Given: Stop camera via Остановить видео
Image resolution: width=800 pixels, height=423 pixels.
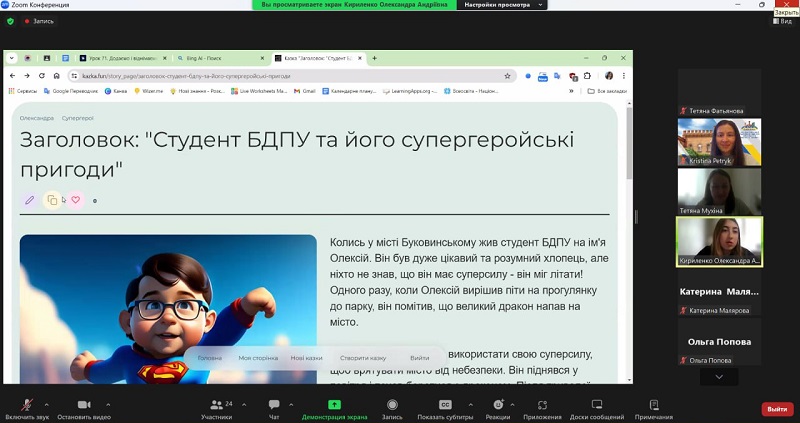Looking at the screenshot, I should tap(84, 409).
